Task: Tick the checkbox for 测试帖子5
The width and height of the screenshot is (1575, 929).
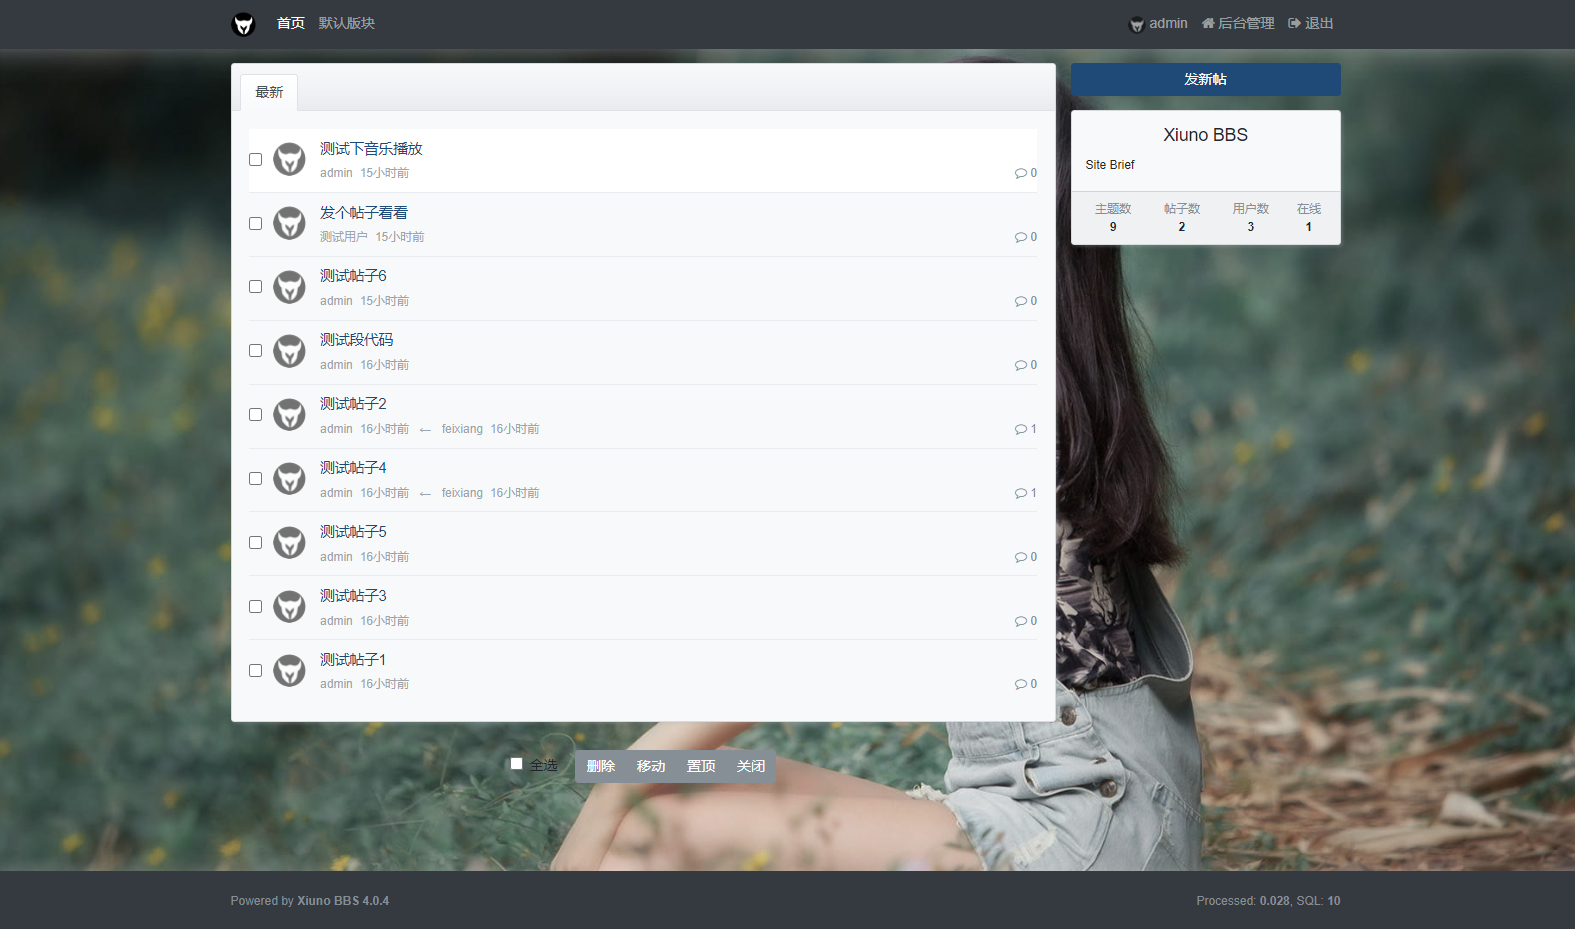Action: 255,542
